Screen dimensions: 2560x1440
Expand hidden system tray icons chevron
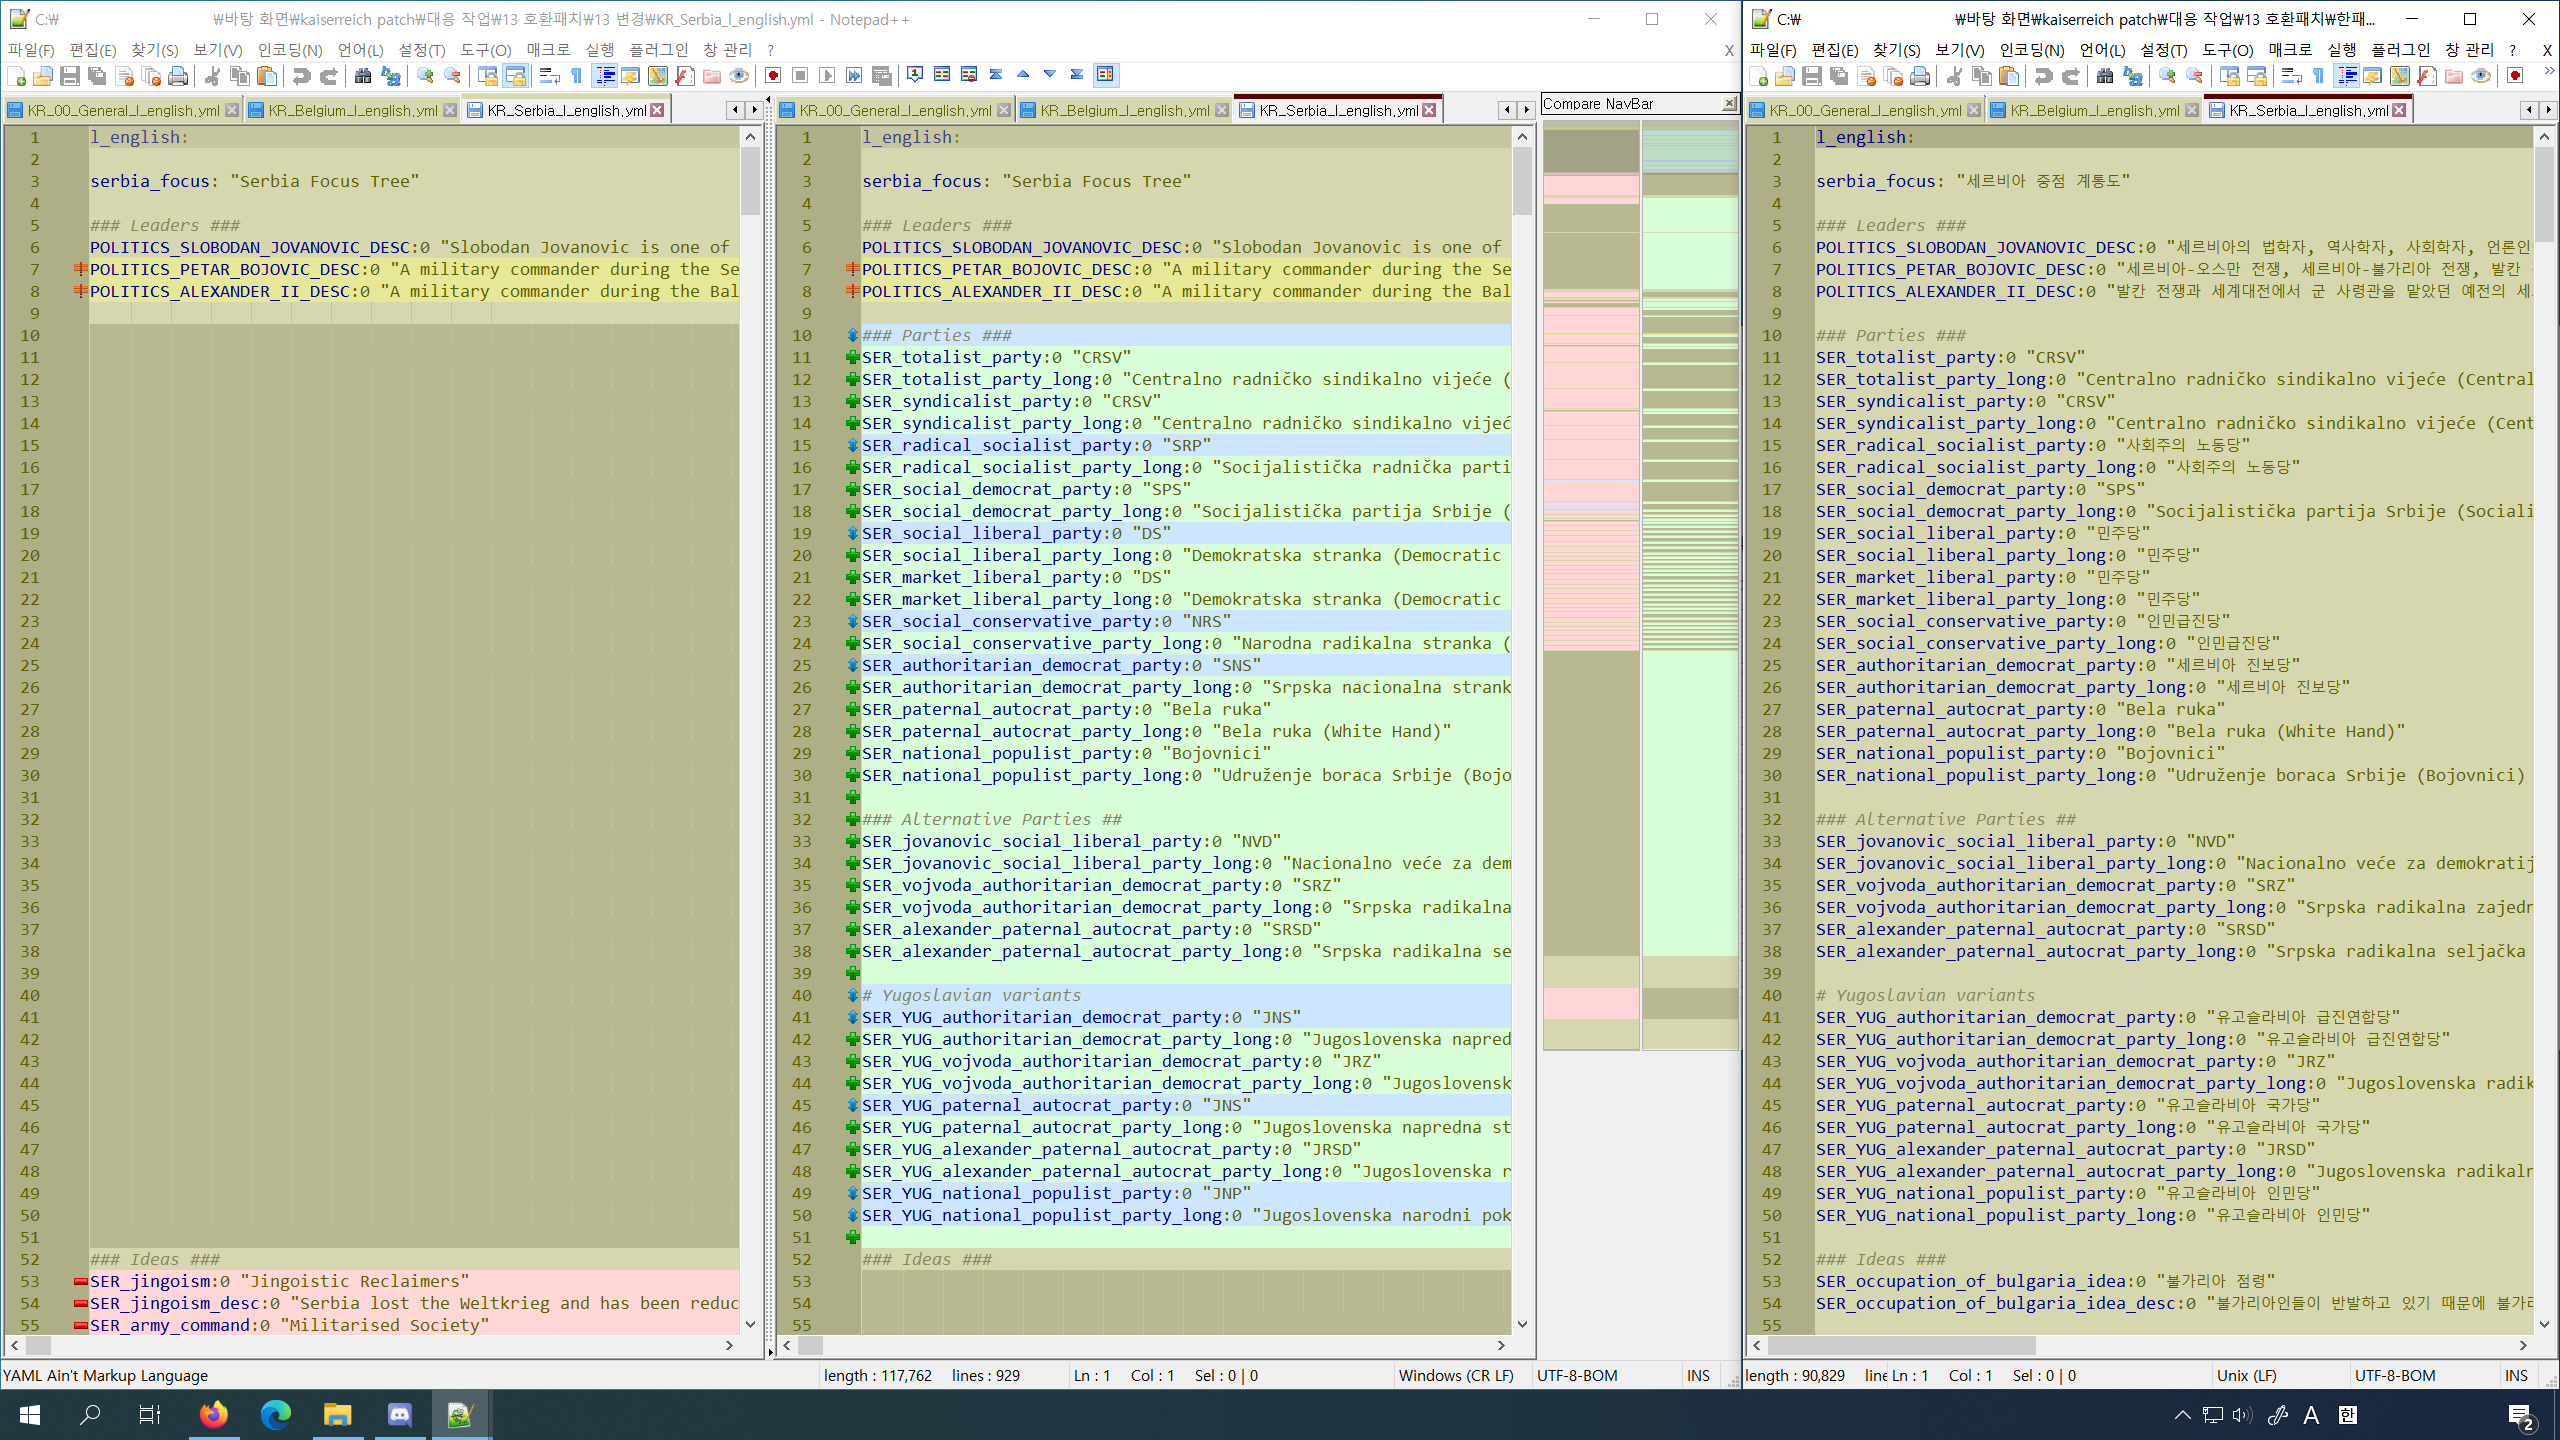pyautogui.click(x=2182, y=1414)
